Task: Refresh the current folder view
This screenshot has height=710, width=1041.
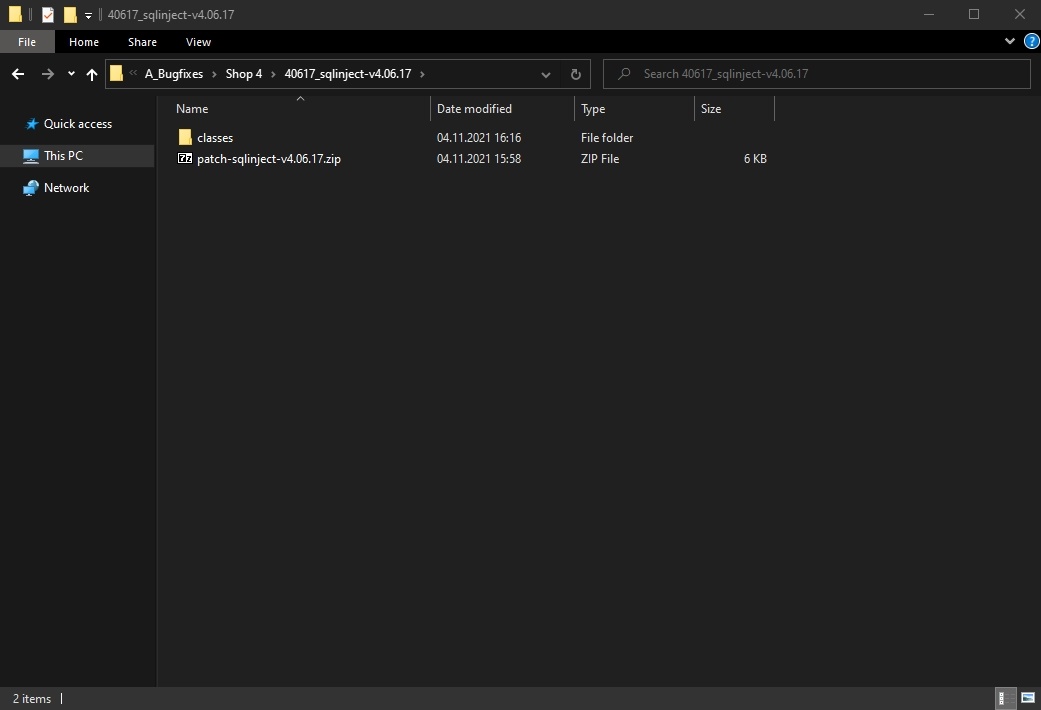Action: (x=575, y=74)
